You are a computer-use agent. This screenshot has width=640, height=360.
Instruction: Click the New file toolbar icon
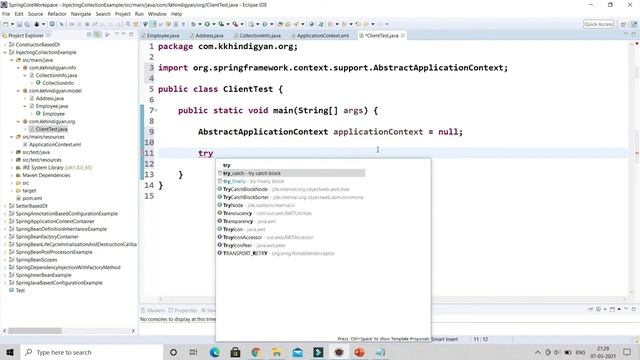(5, 24)
